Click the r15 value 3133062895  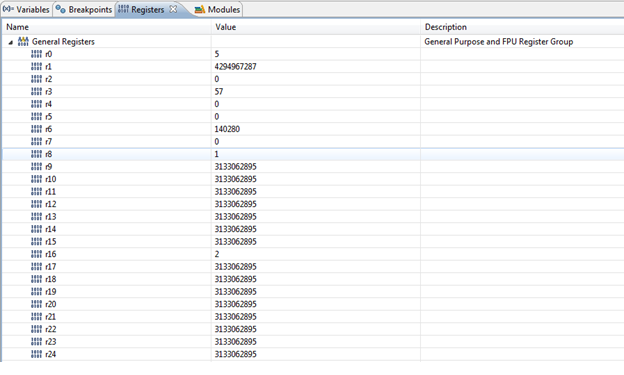coord(236,242)
